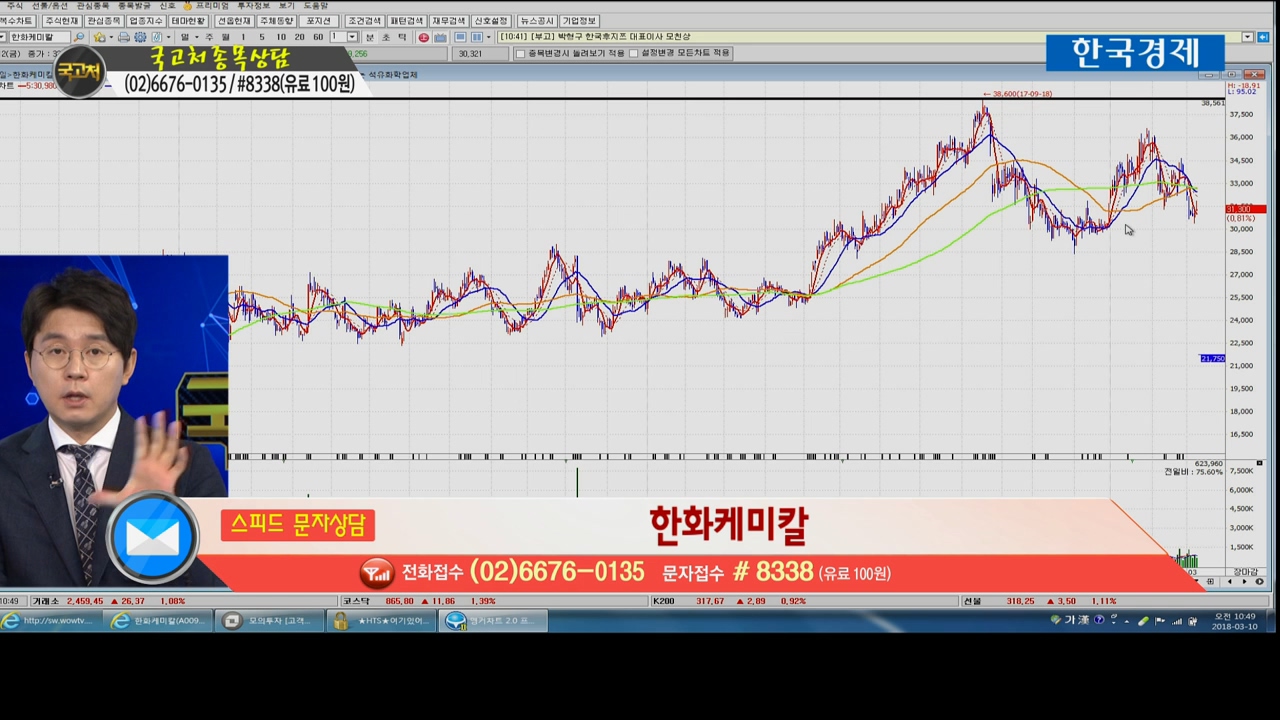Select the 주 (weekly) period button
The height and width of the screenshot is (720, 1280).
click(x=209, y=37)
